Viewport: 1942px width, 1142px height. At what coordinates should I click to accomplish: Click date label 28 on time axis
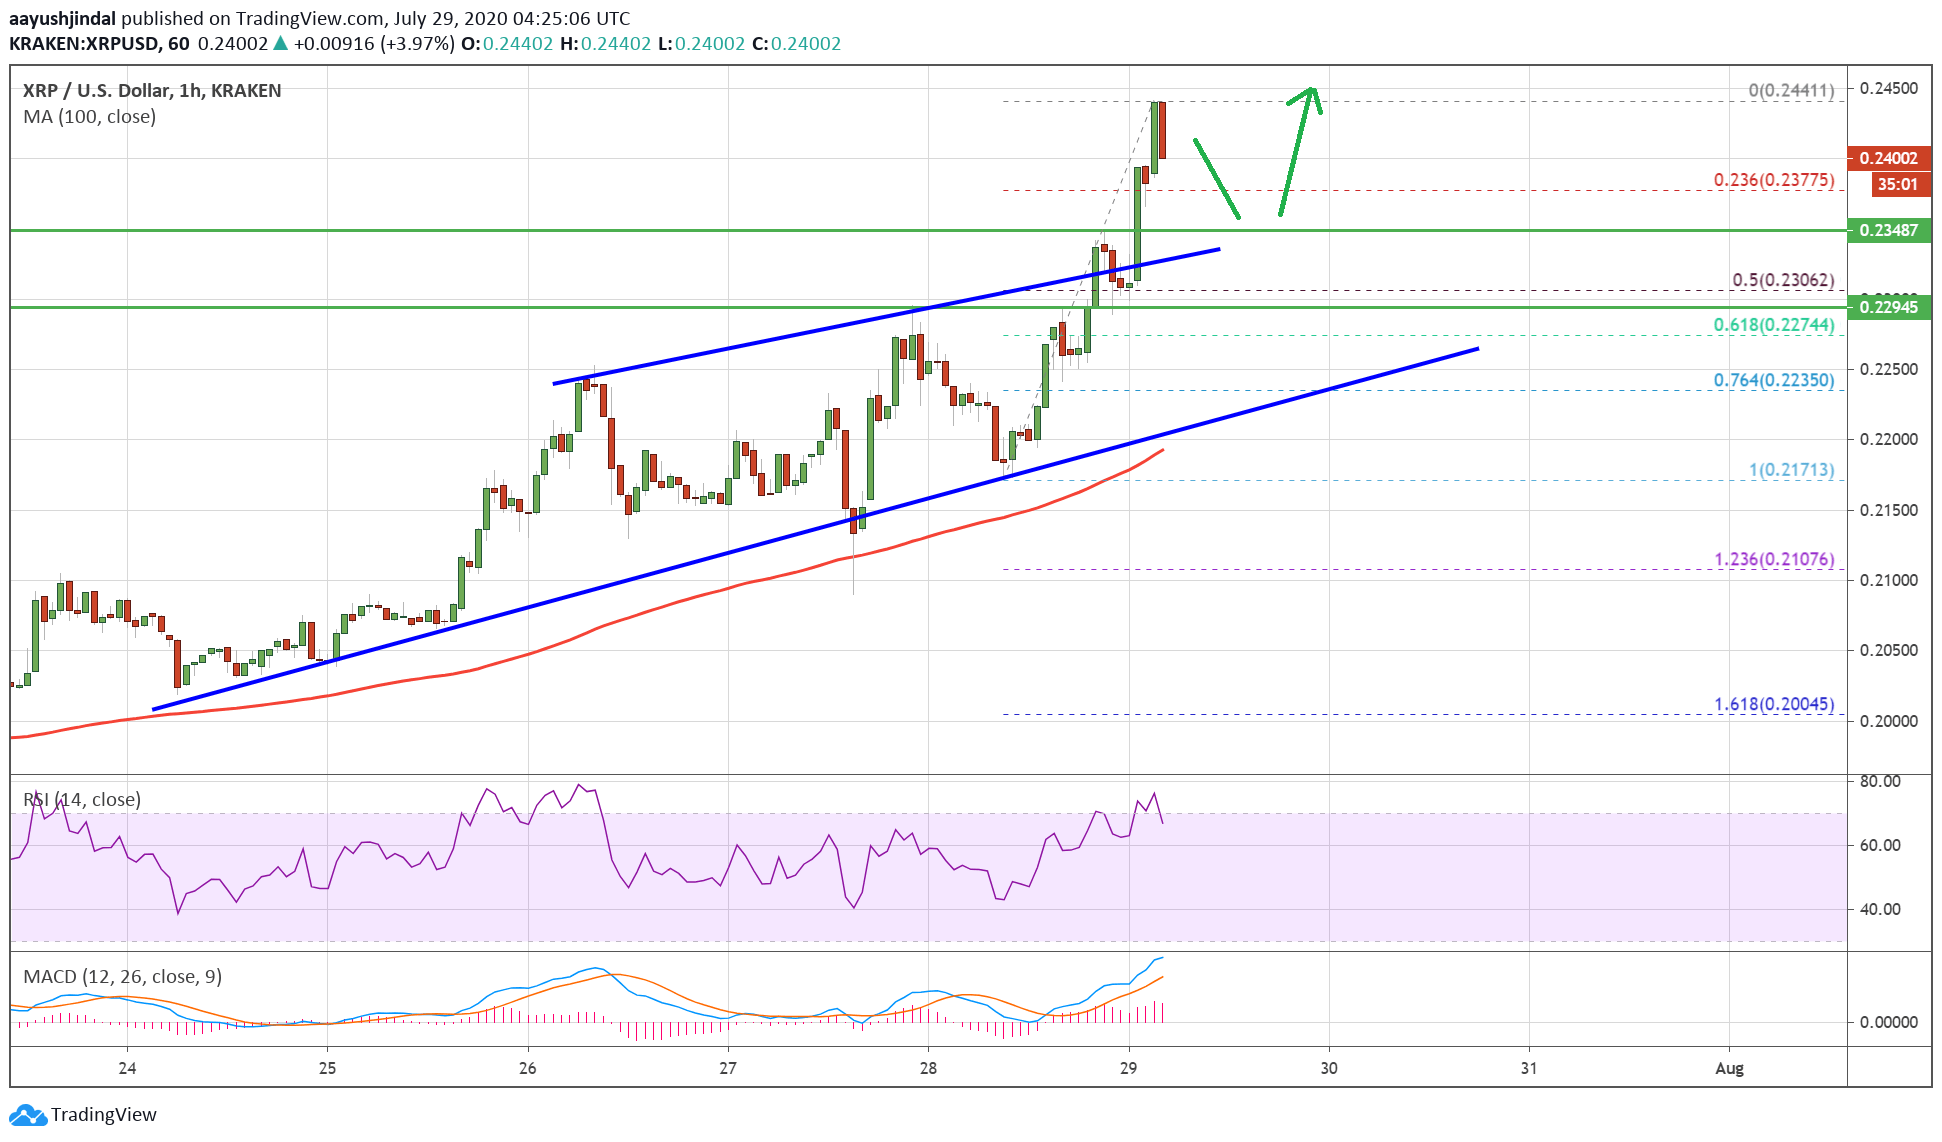click(x=928, y=1069)
